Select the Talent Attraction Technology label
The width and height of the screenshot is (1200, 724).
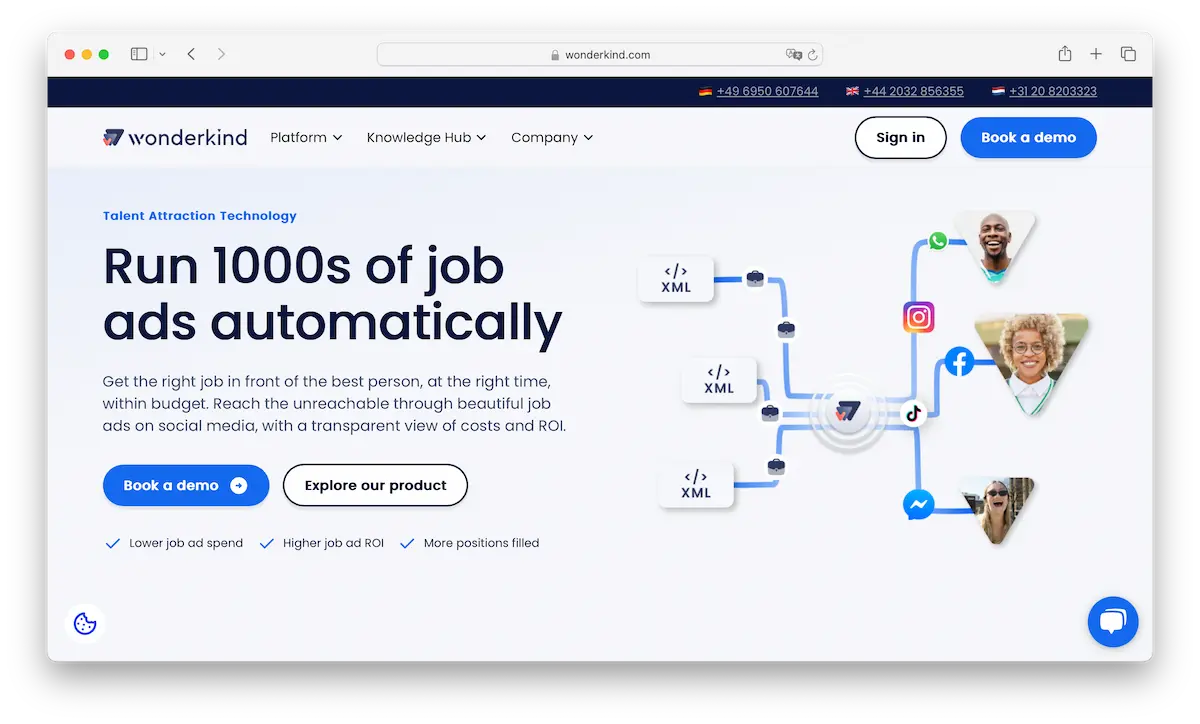(200, 215)
